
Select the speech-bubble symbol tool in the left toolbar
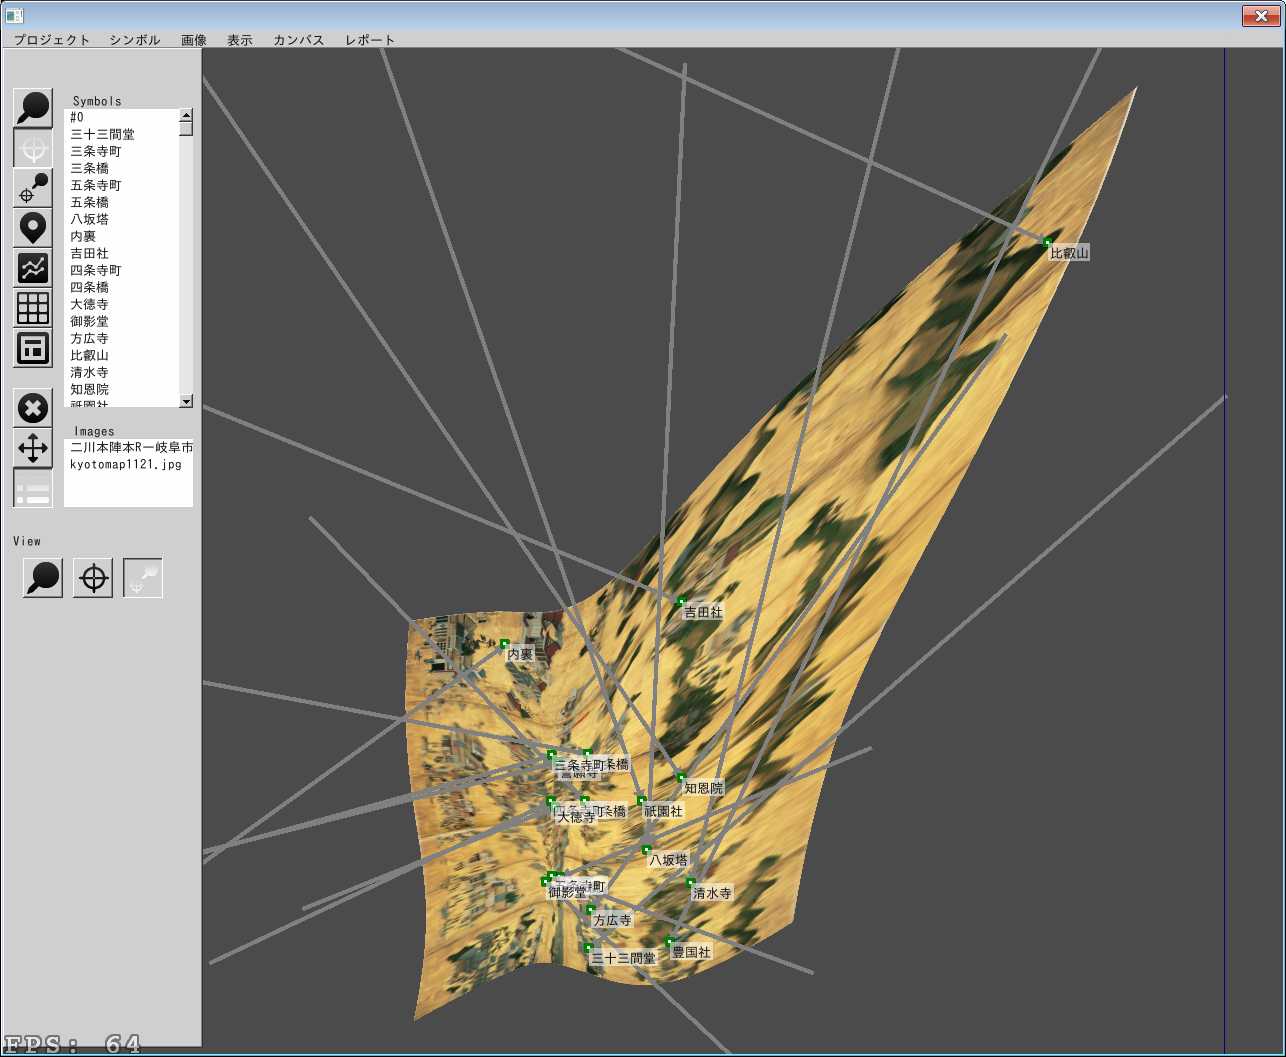pyautogui.click(x=33, y=108)
